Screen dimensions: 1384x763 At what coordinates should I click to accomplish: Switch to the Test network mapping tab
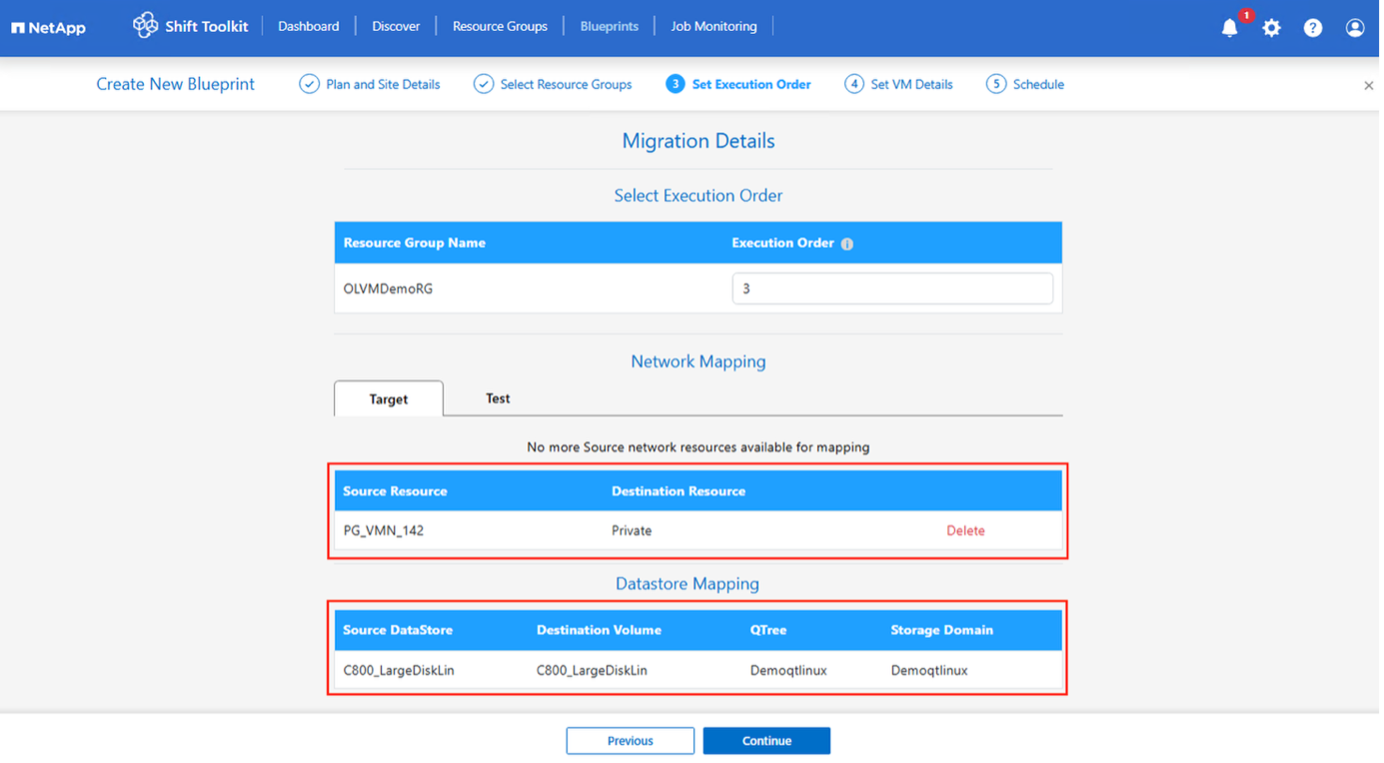[x=498, y=398]
